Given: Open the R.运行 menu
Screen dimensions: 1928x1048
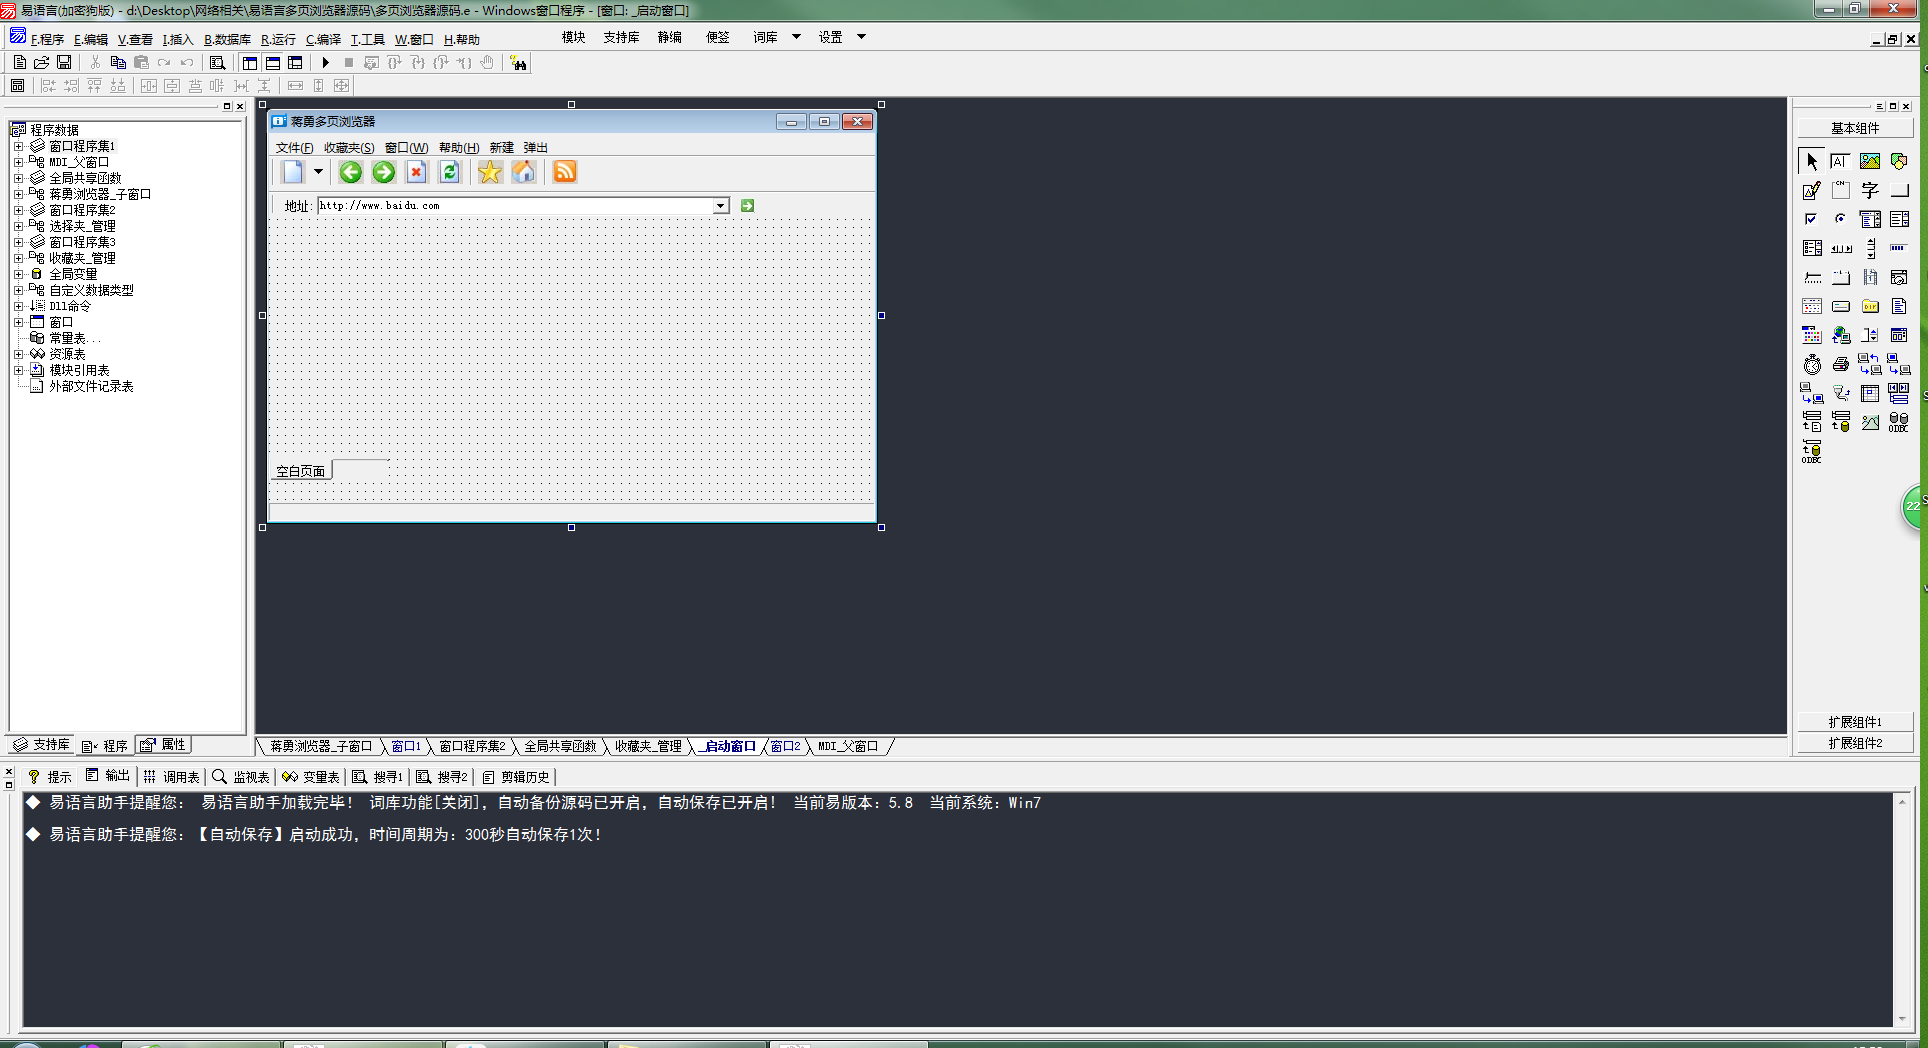Looking at the screenshot, I should click(x=278, y=40).
